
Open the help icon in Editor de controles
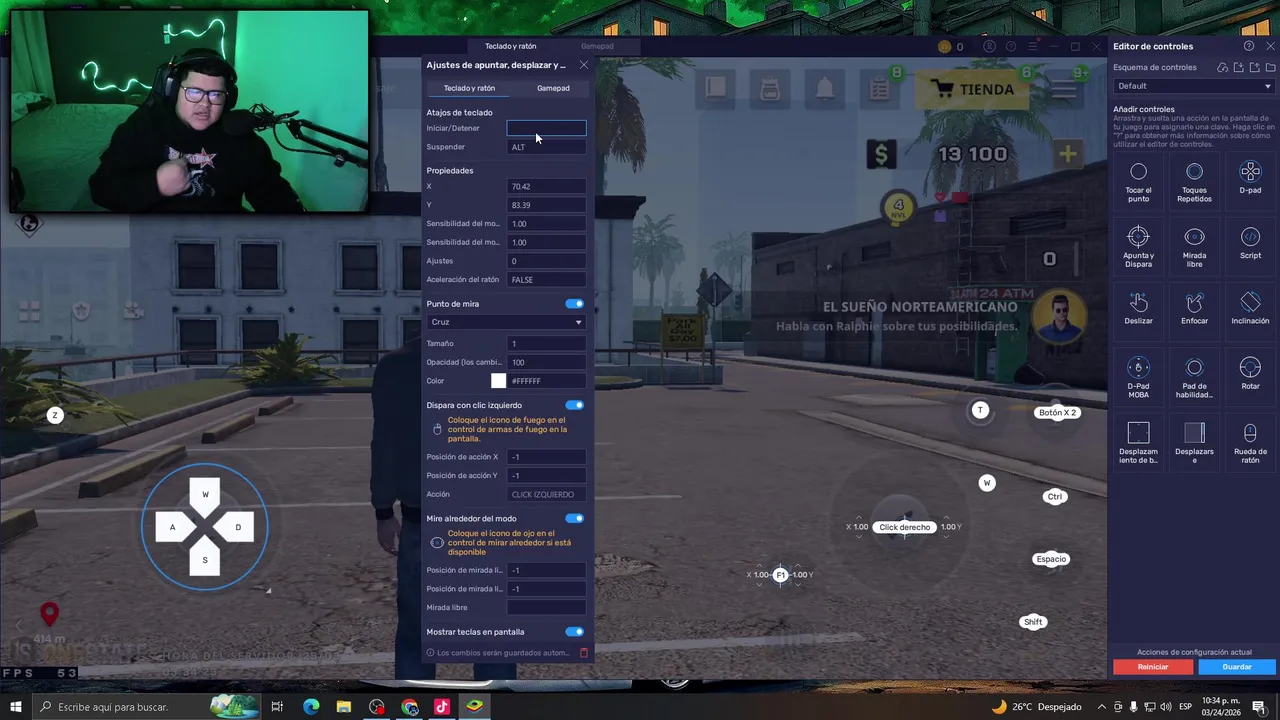point(1248,46)
